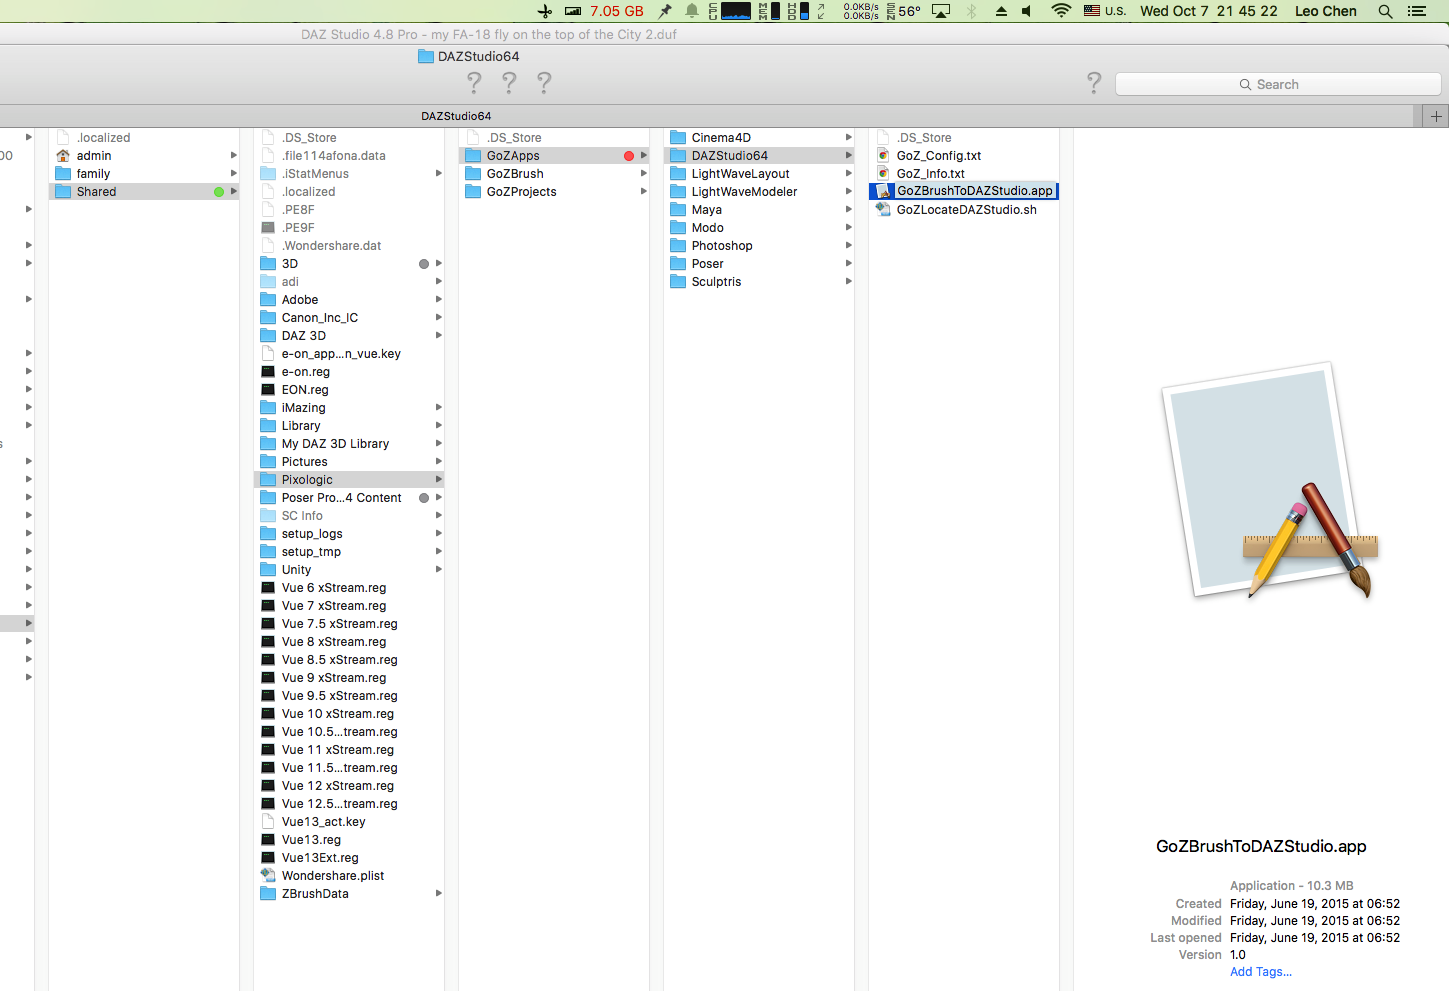Select EON.reg file icon
This screenshot has height=991, width=1449.
tap(268, 389)
